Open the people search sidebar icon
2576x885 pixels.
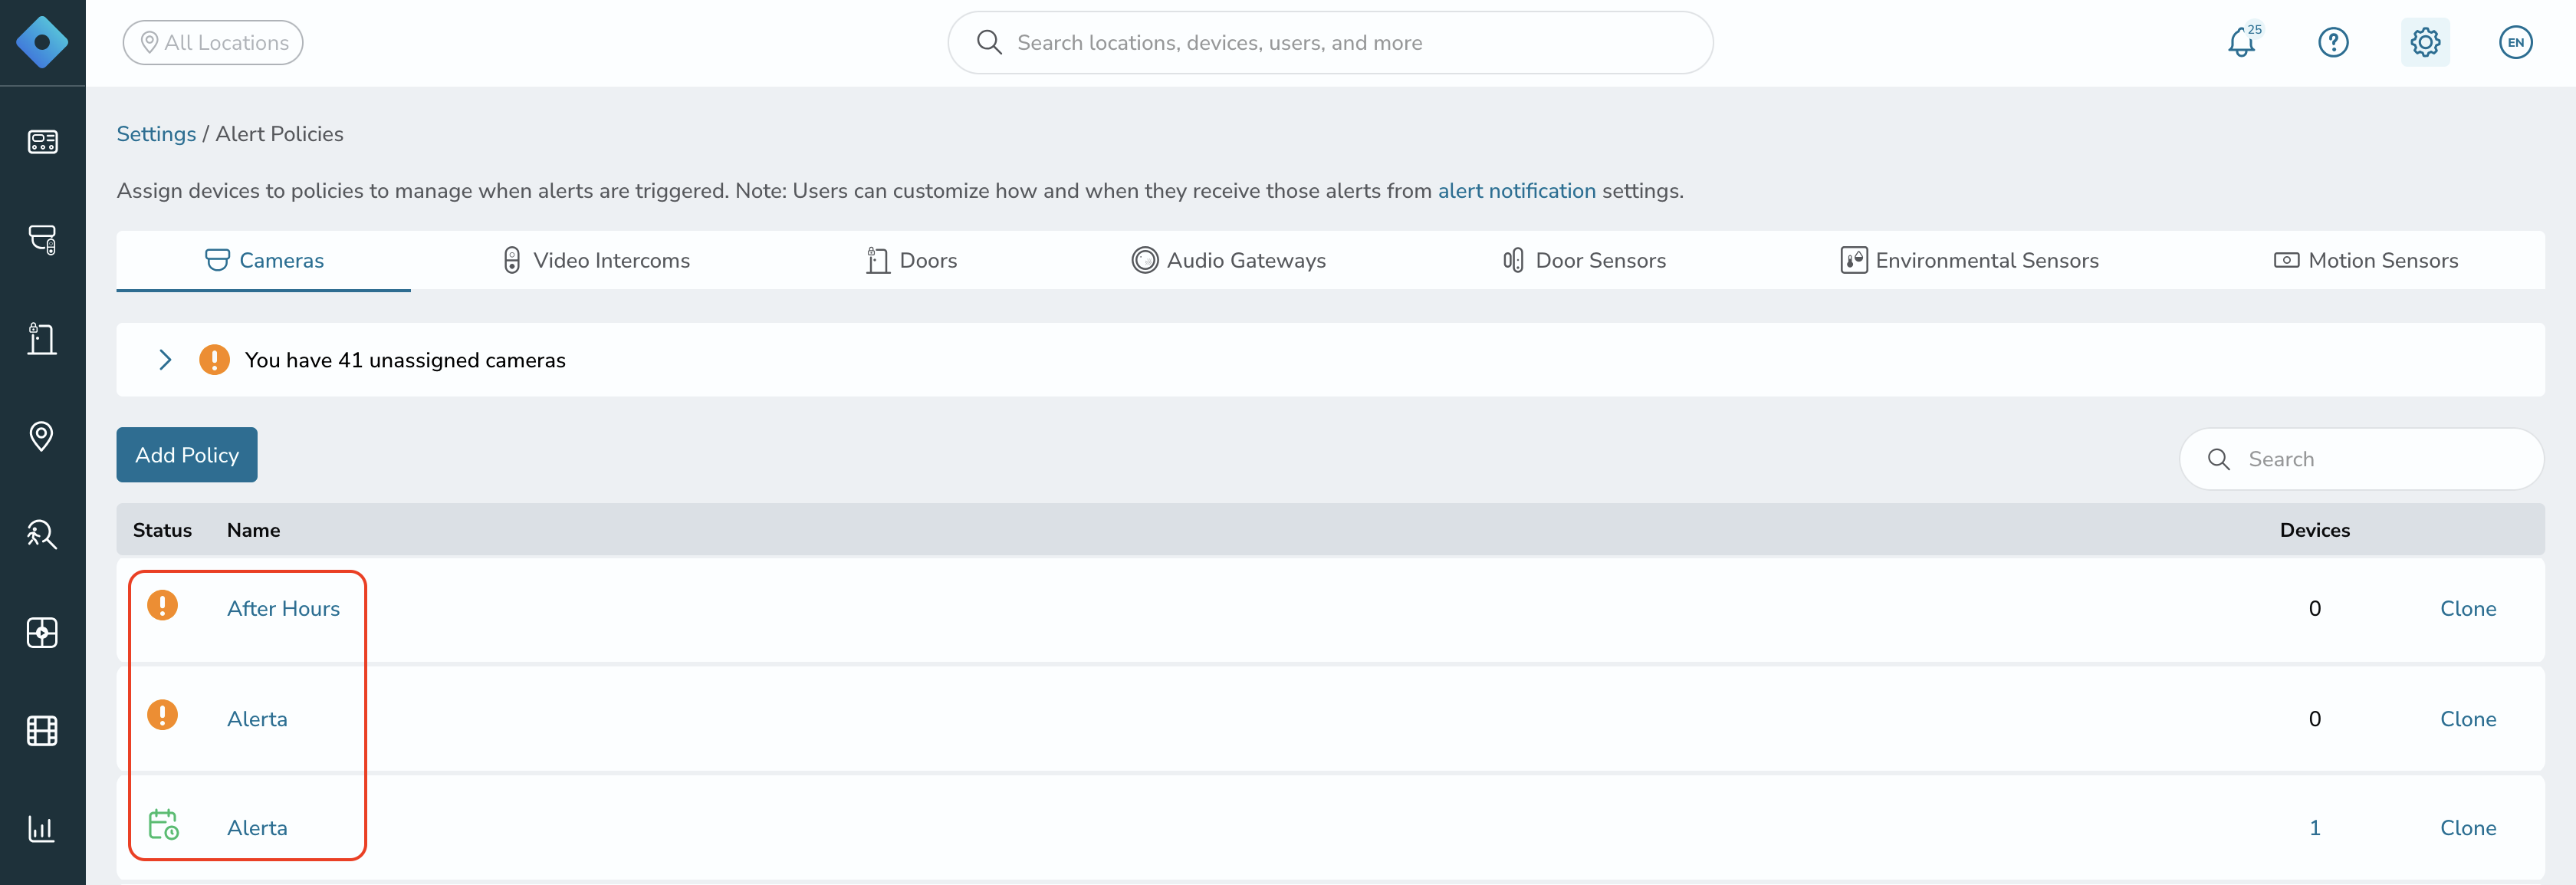42,535
